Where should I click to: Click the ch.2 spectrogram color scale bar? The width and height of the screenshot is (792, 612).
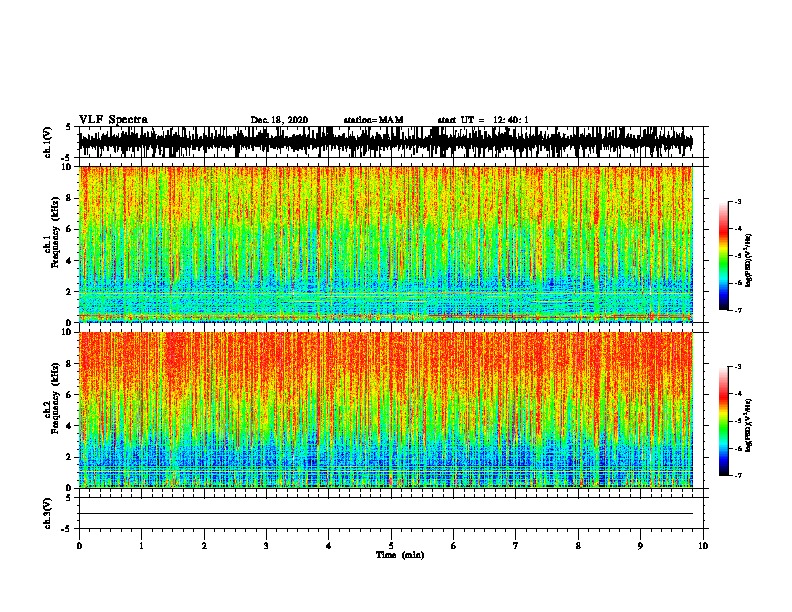[723, 421]
